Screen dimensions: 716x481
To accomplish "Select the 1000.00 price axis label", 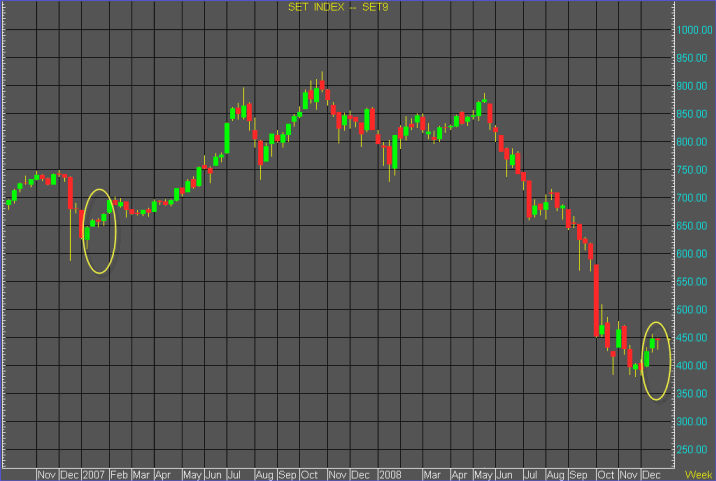I will (x=695, y=30).
